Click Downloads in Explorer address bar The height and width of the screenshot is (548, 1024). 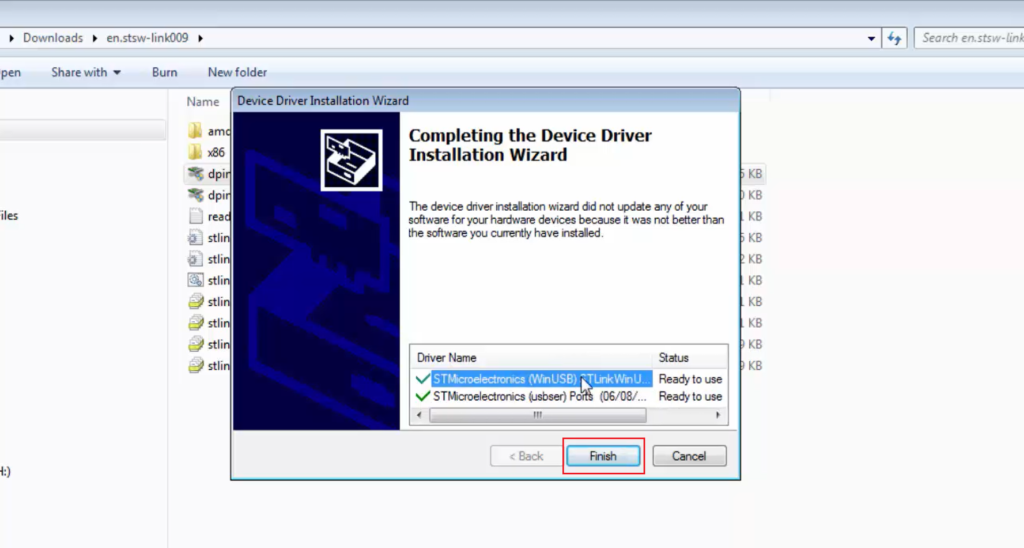(x=53, y=38)
